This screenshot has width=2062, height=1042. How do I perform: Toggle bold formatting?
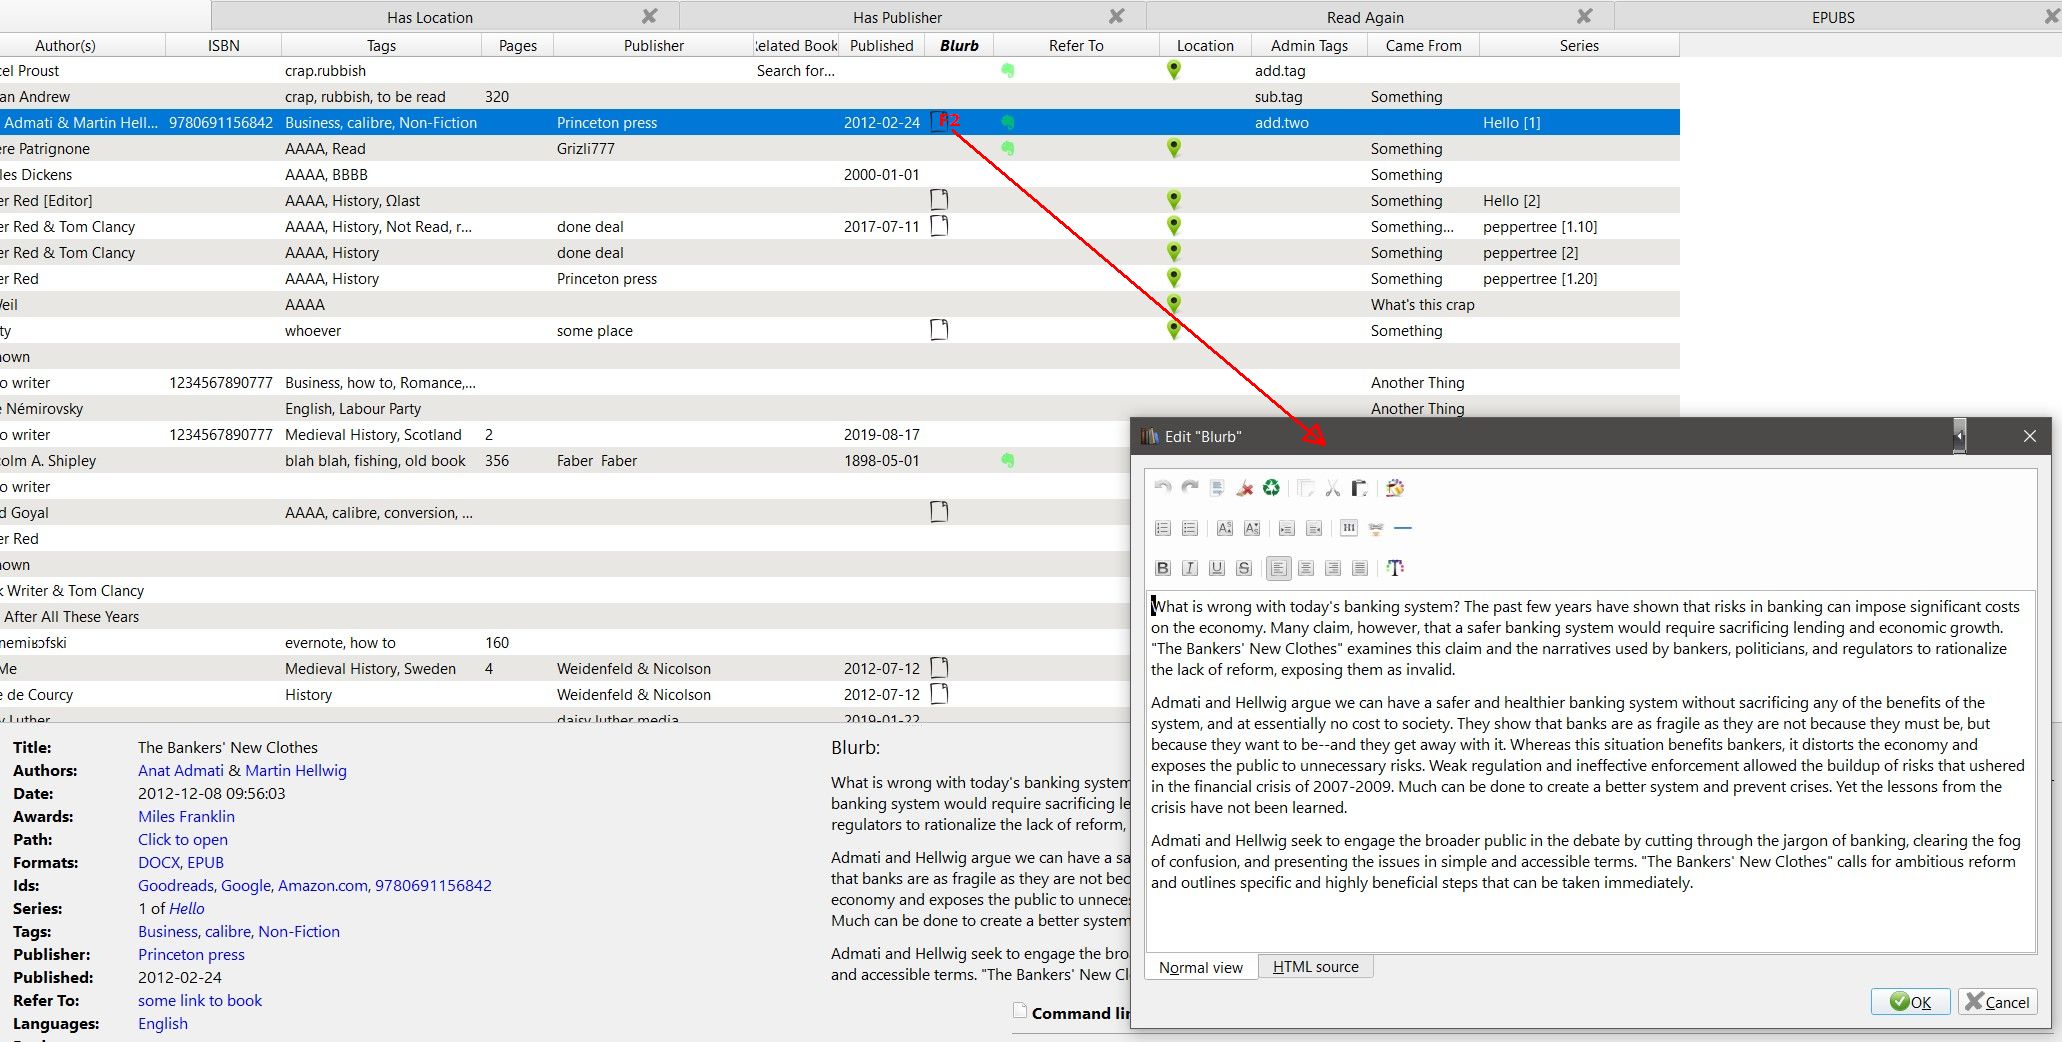(1162, 568)
